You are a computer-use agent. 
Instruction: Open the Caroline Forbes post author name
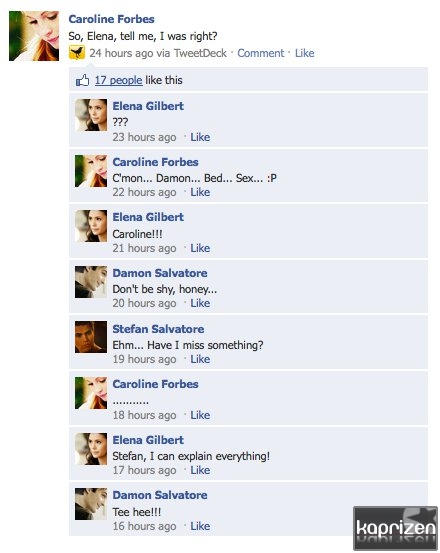(111, 19)
